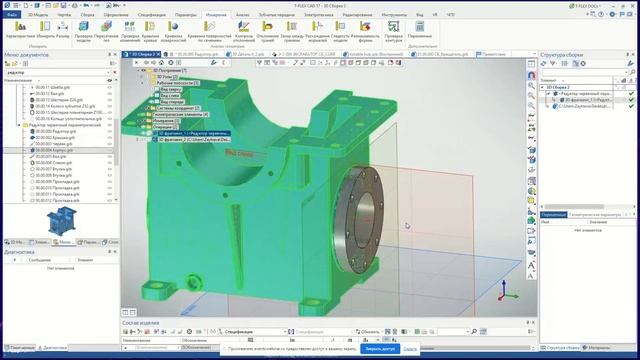
Task: Select Вид сверху work plane in tree
Action: pyautogui.click(x=171, y=89)
